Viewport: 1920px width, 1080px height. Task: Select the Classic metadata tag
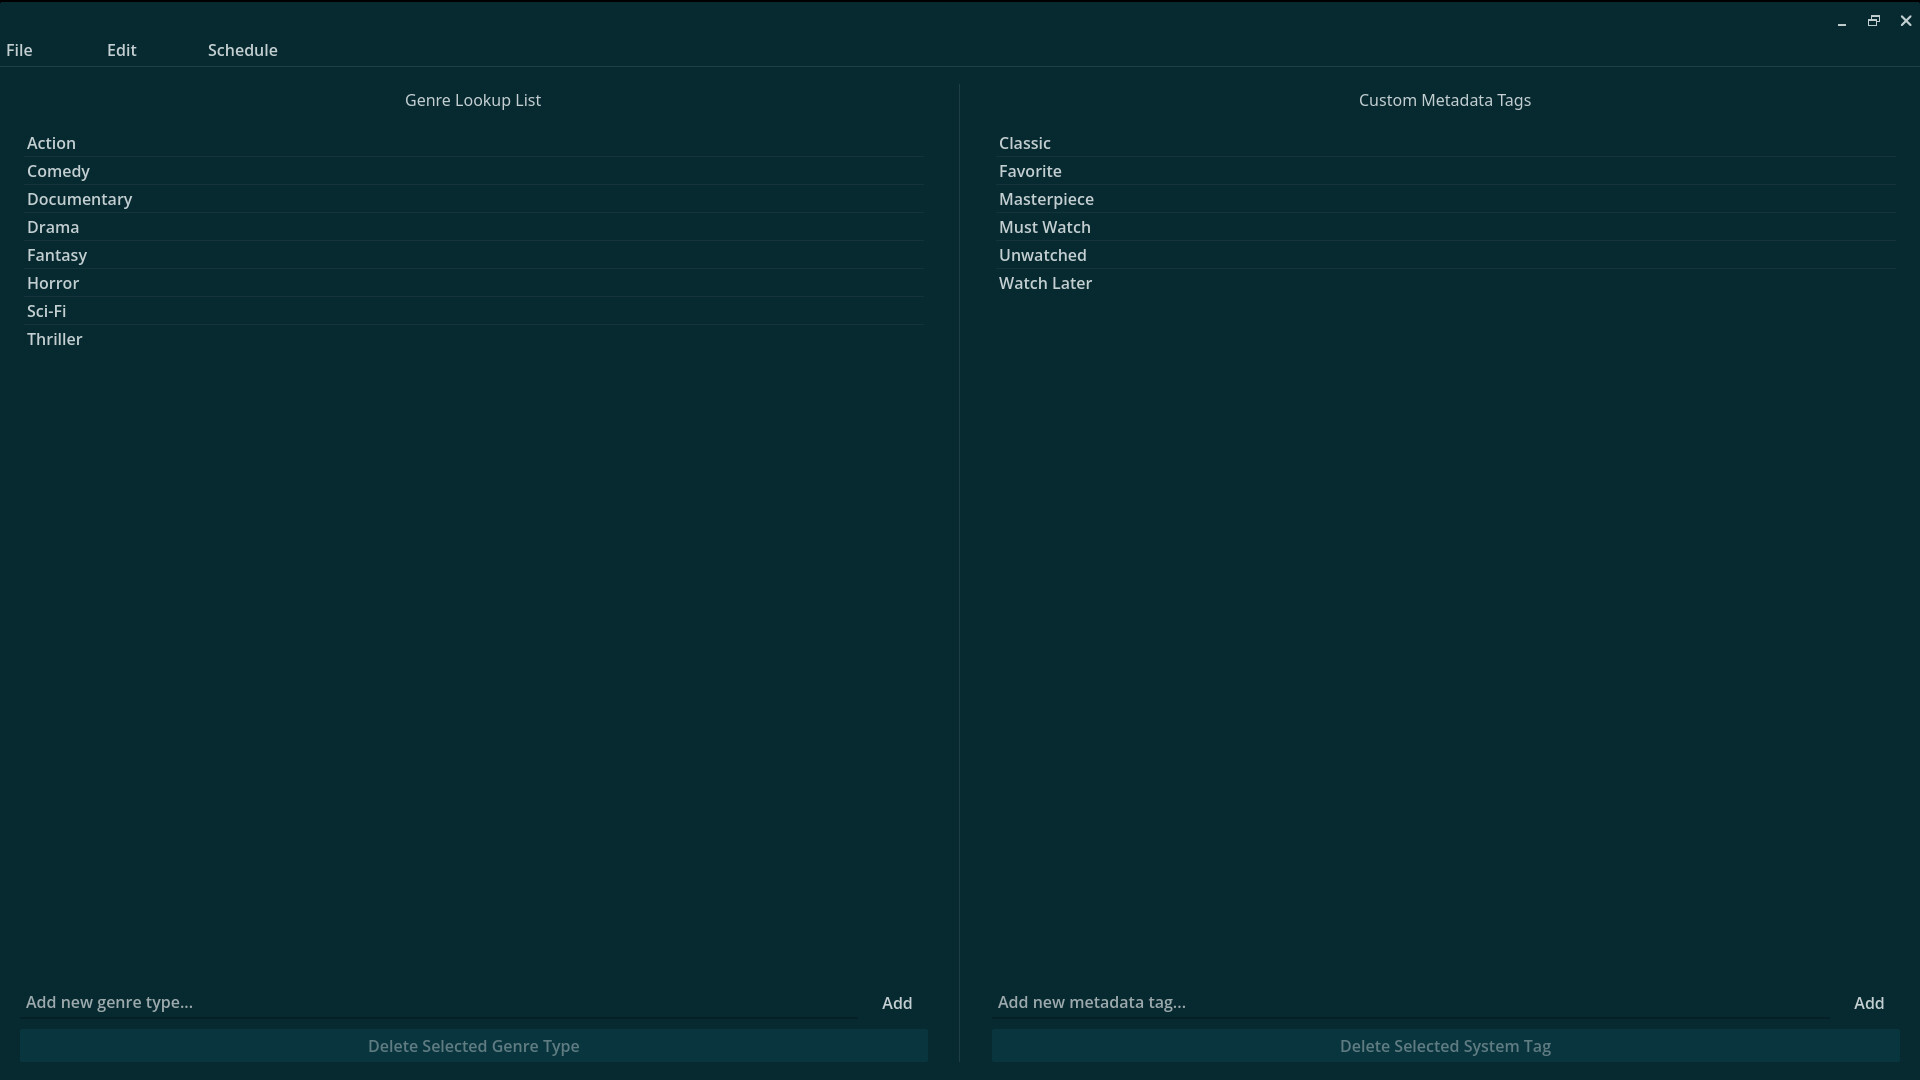1445,143
